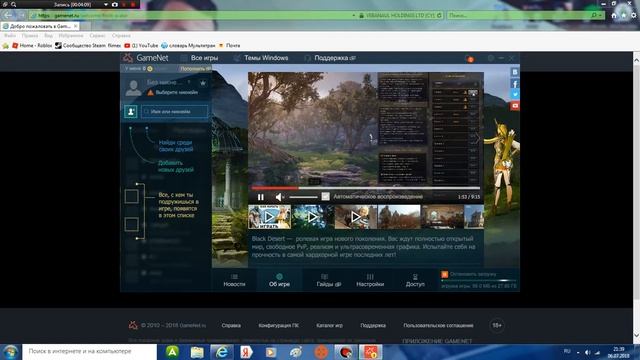Switch to the Гайды tab

coord(328,280)
